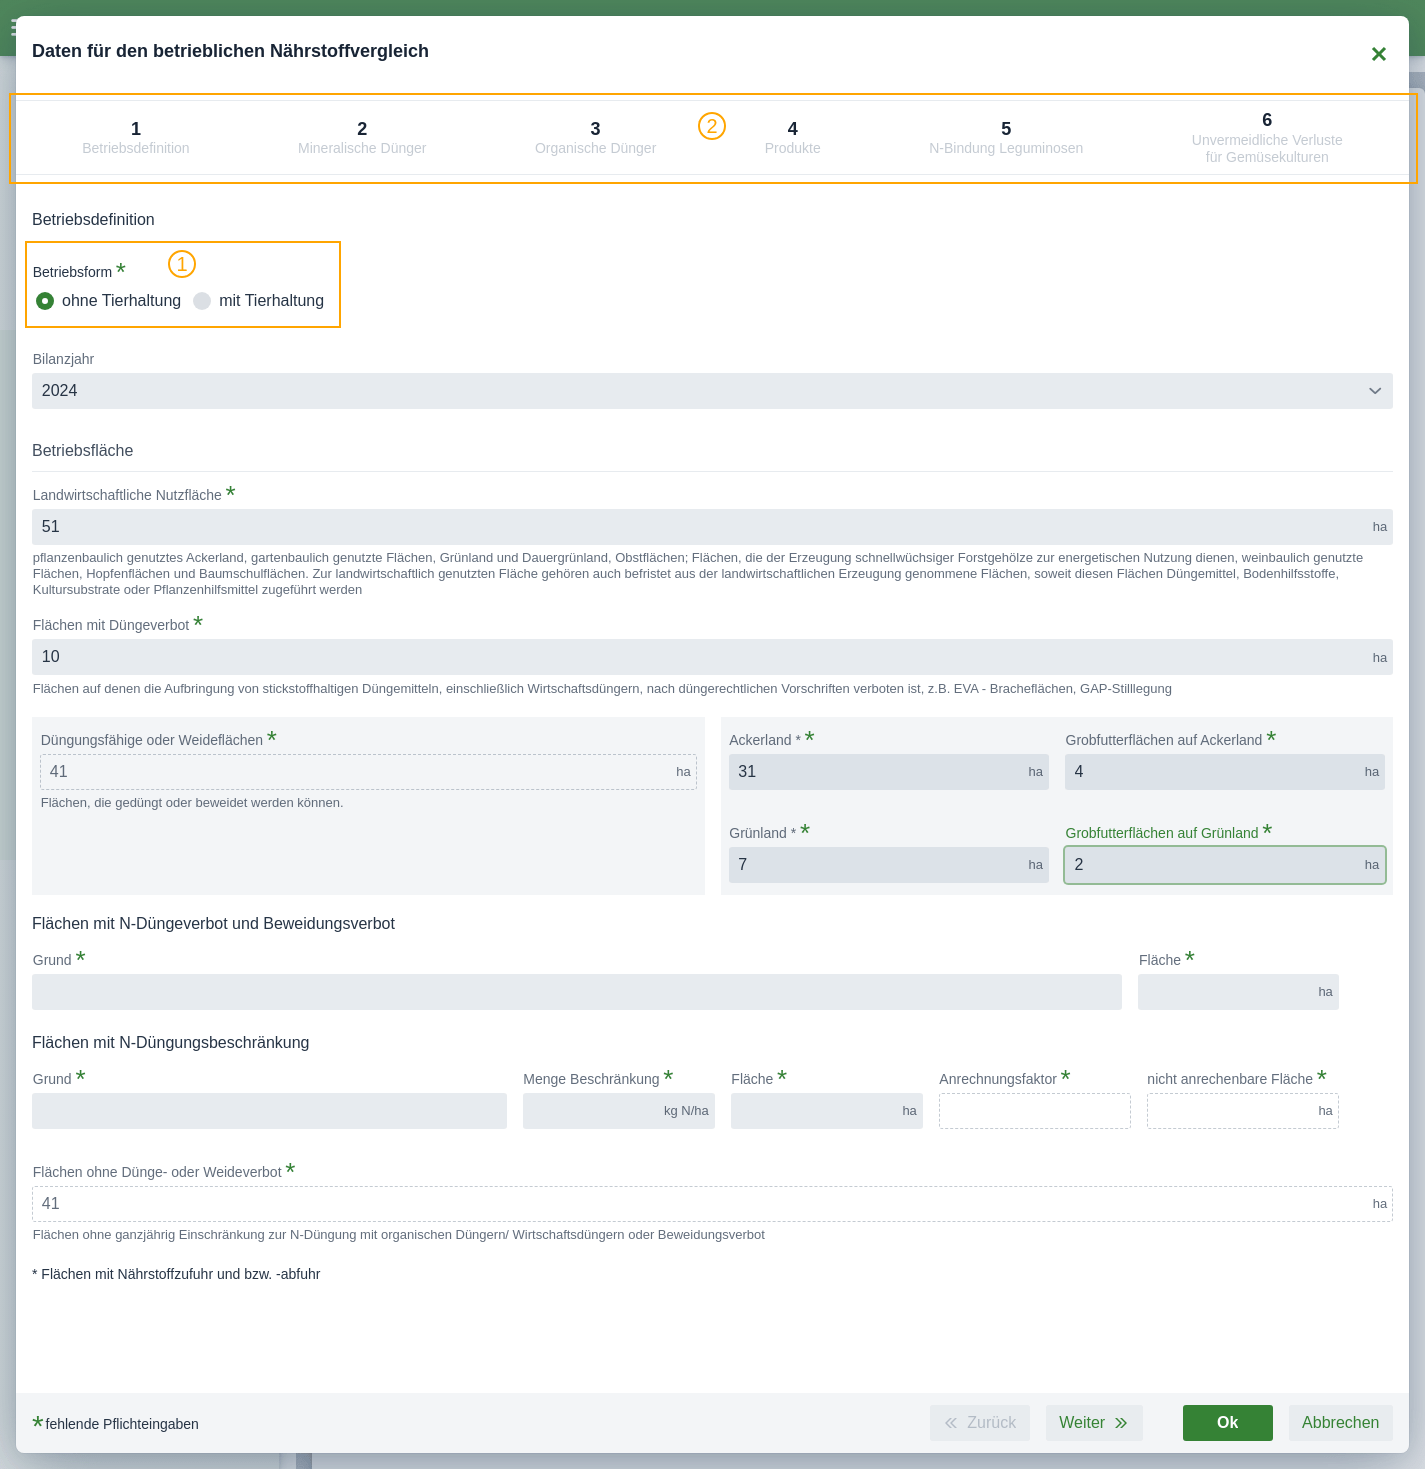Click the Menge Beschränkung kg N/ha field
1425x1469 pixels.
(619, 1111)
